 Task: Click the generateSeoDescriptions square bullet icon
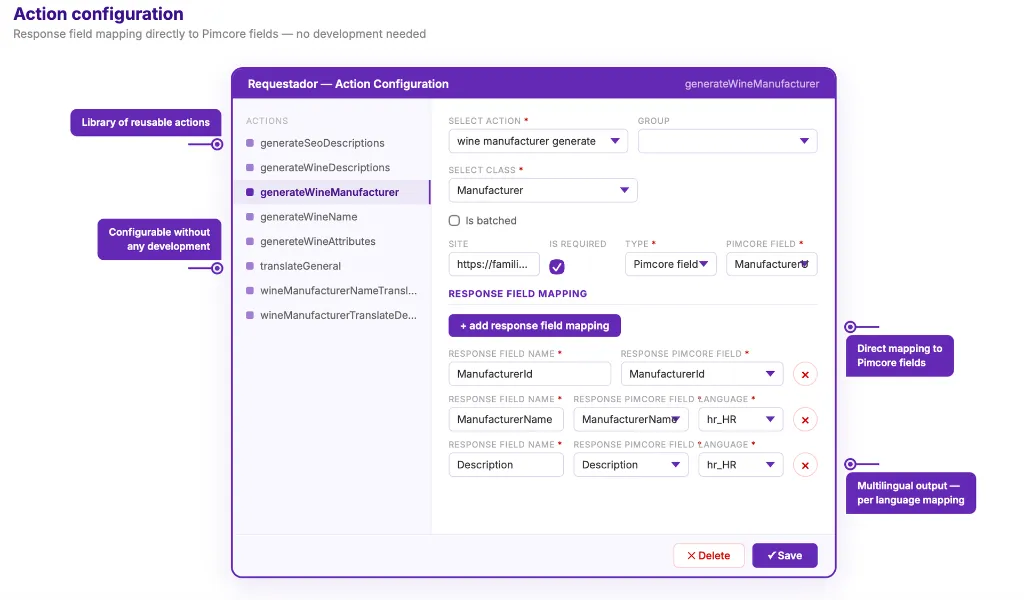[x=249, y=143]
